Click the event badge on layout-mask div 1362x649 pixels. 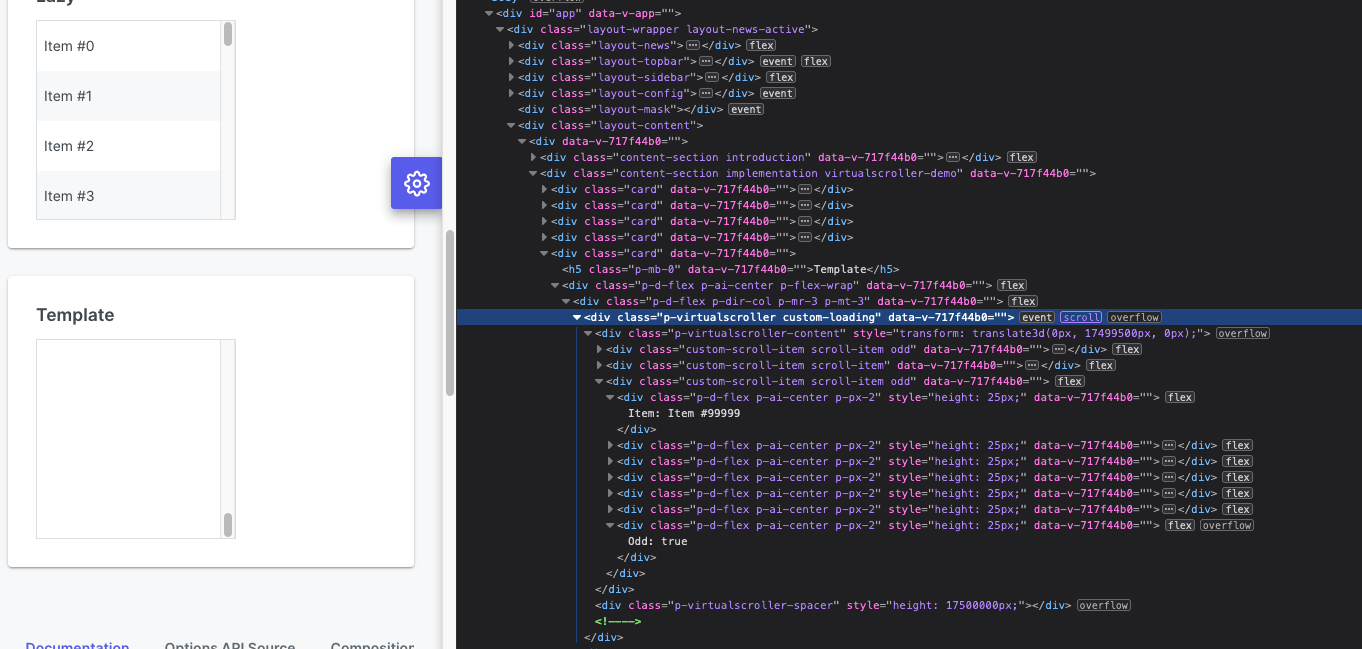(x=745, y=109)
